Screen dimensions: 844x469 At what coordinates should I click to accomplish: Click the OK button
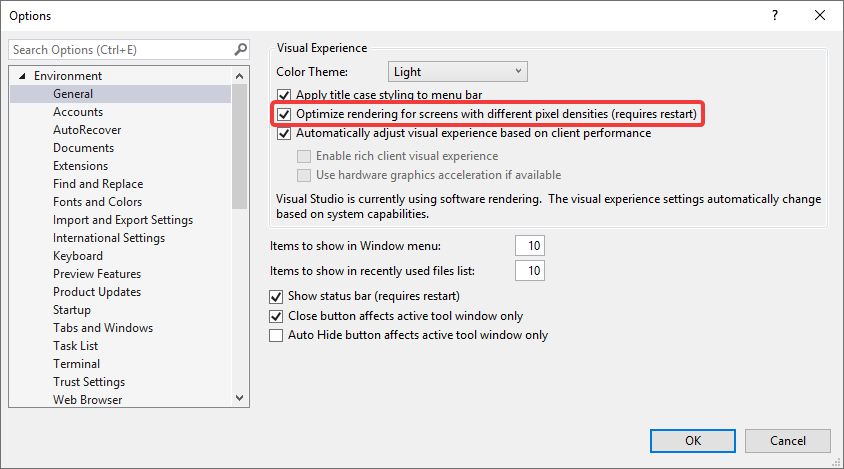[x=692, y=441]
